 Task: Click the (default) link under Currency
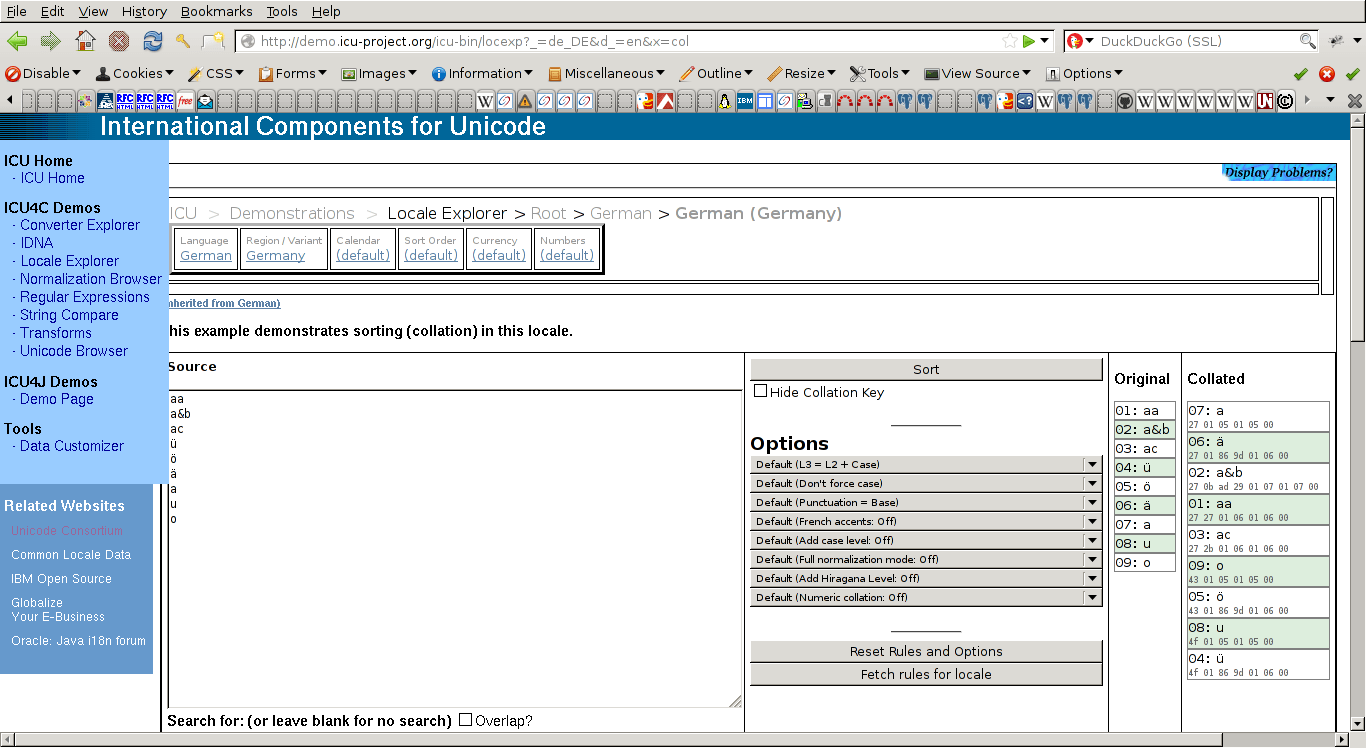pyautogui.click(x=499, y=255)
